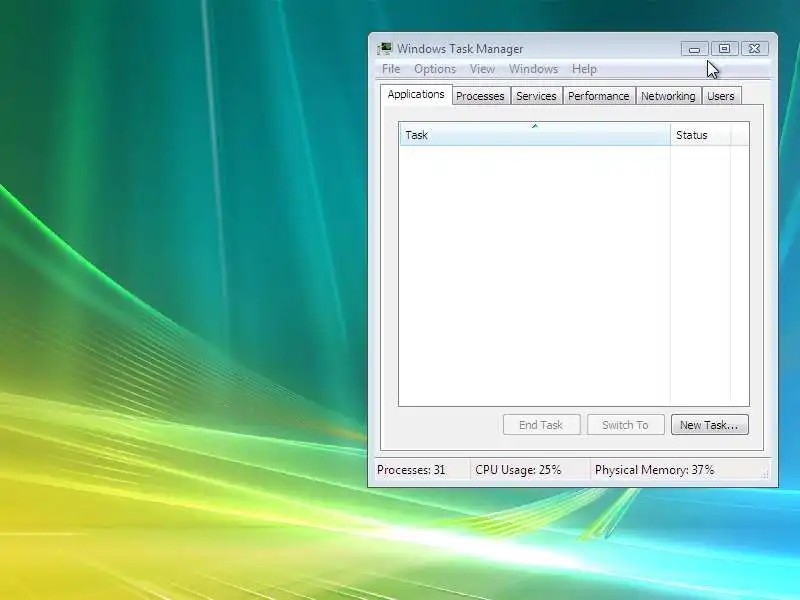
Task: Click the Physical Memory: 37% status text
Action: click(655, 470)
